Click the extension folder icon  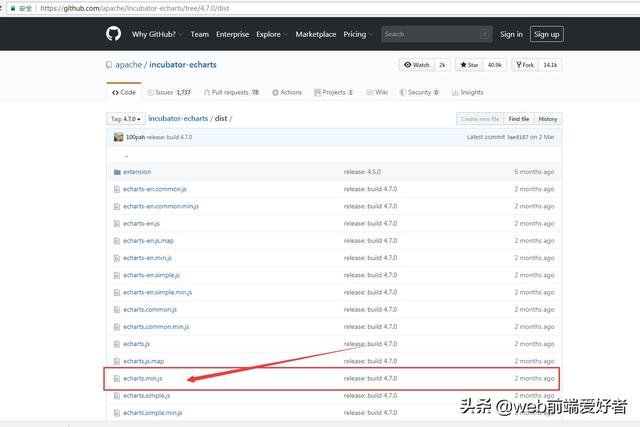pyautogui.click(x=117, y=172)
